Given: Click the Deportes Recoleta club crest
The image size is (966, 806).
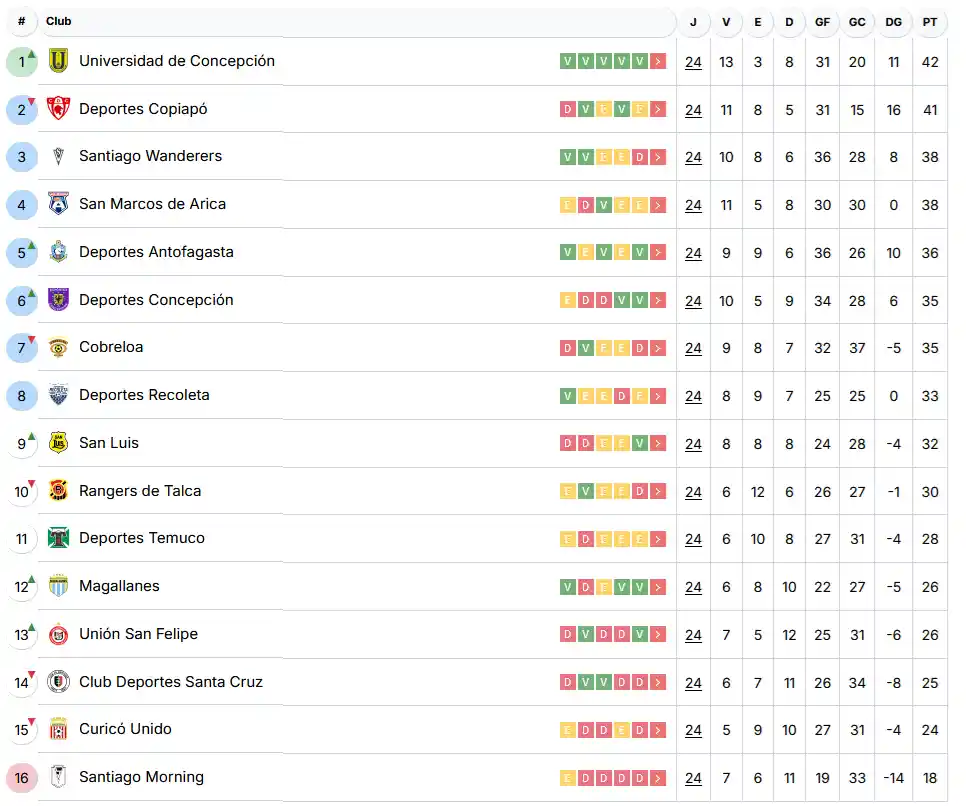Looking at the screenshot, I should (59, 395).
